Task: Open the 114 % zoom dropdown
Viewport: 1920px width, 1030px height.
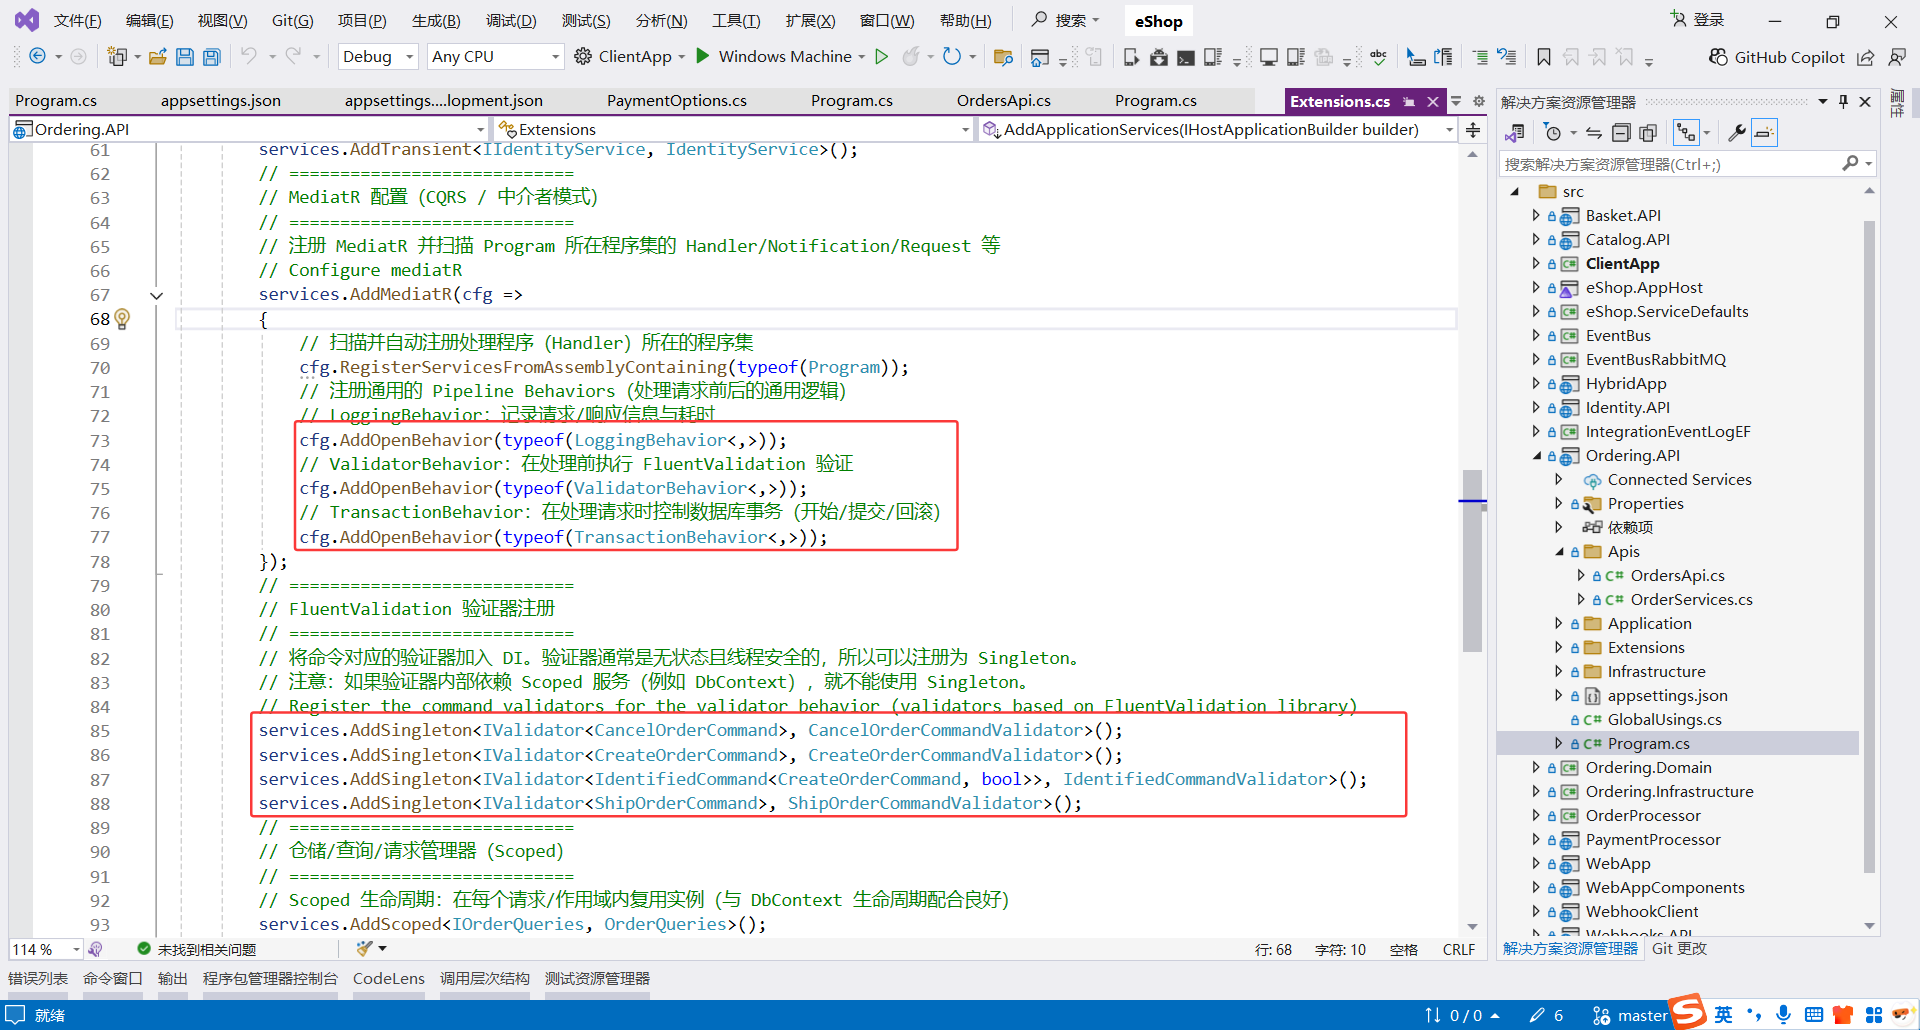Action: coord(46,949)
